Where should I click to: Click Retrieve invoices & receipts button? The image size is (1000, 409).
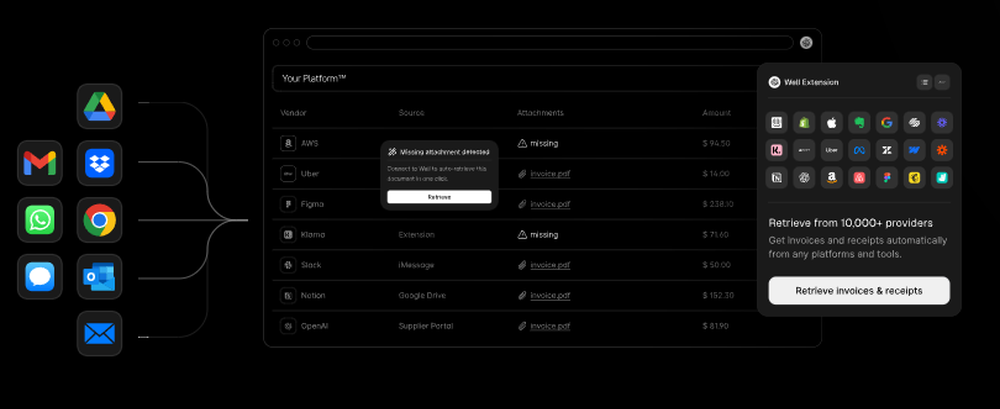pos(859,290)
